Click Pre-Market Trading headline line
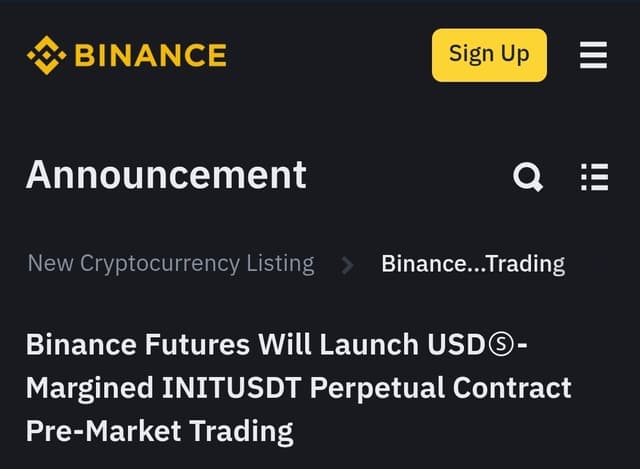 160,431
